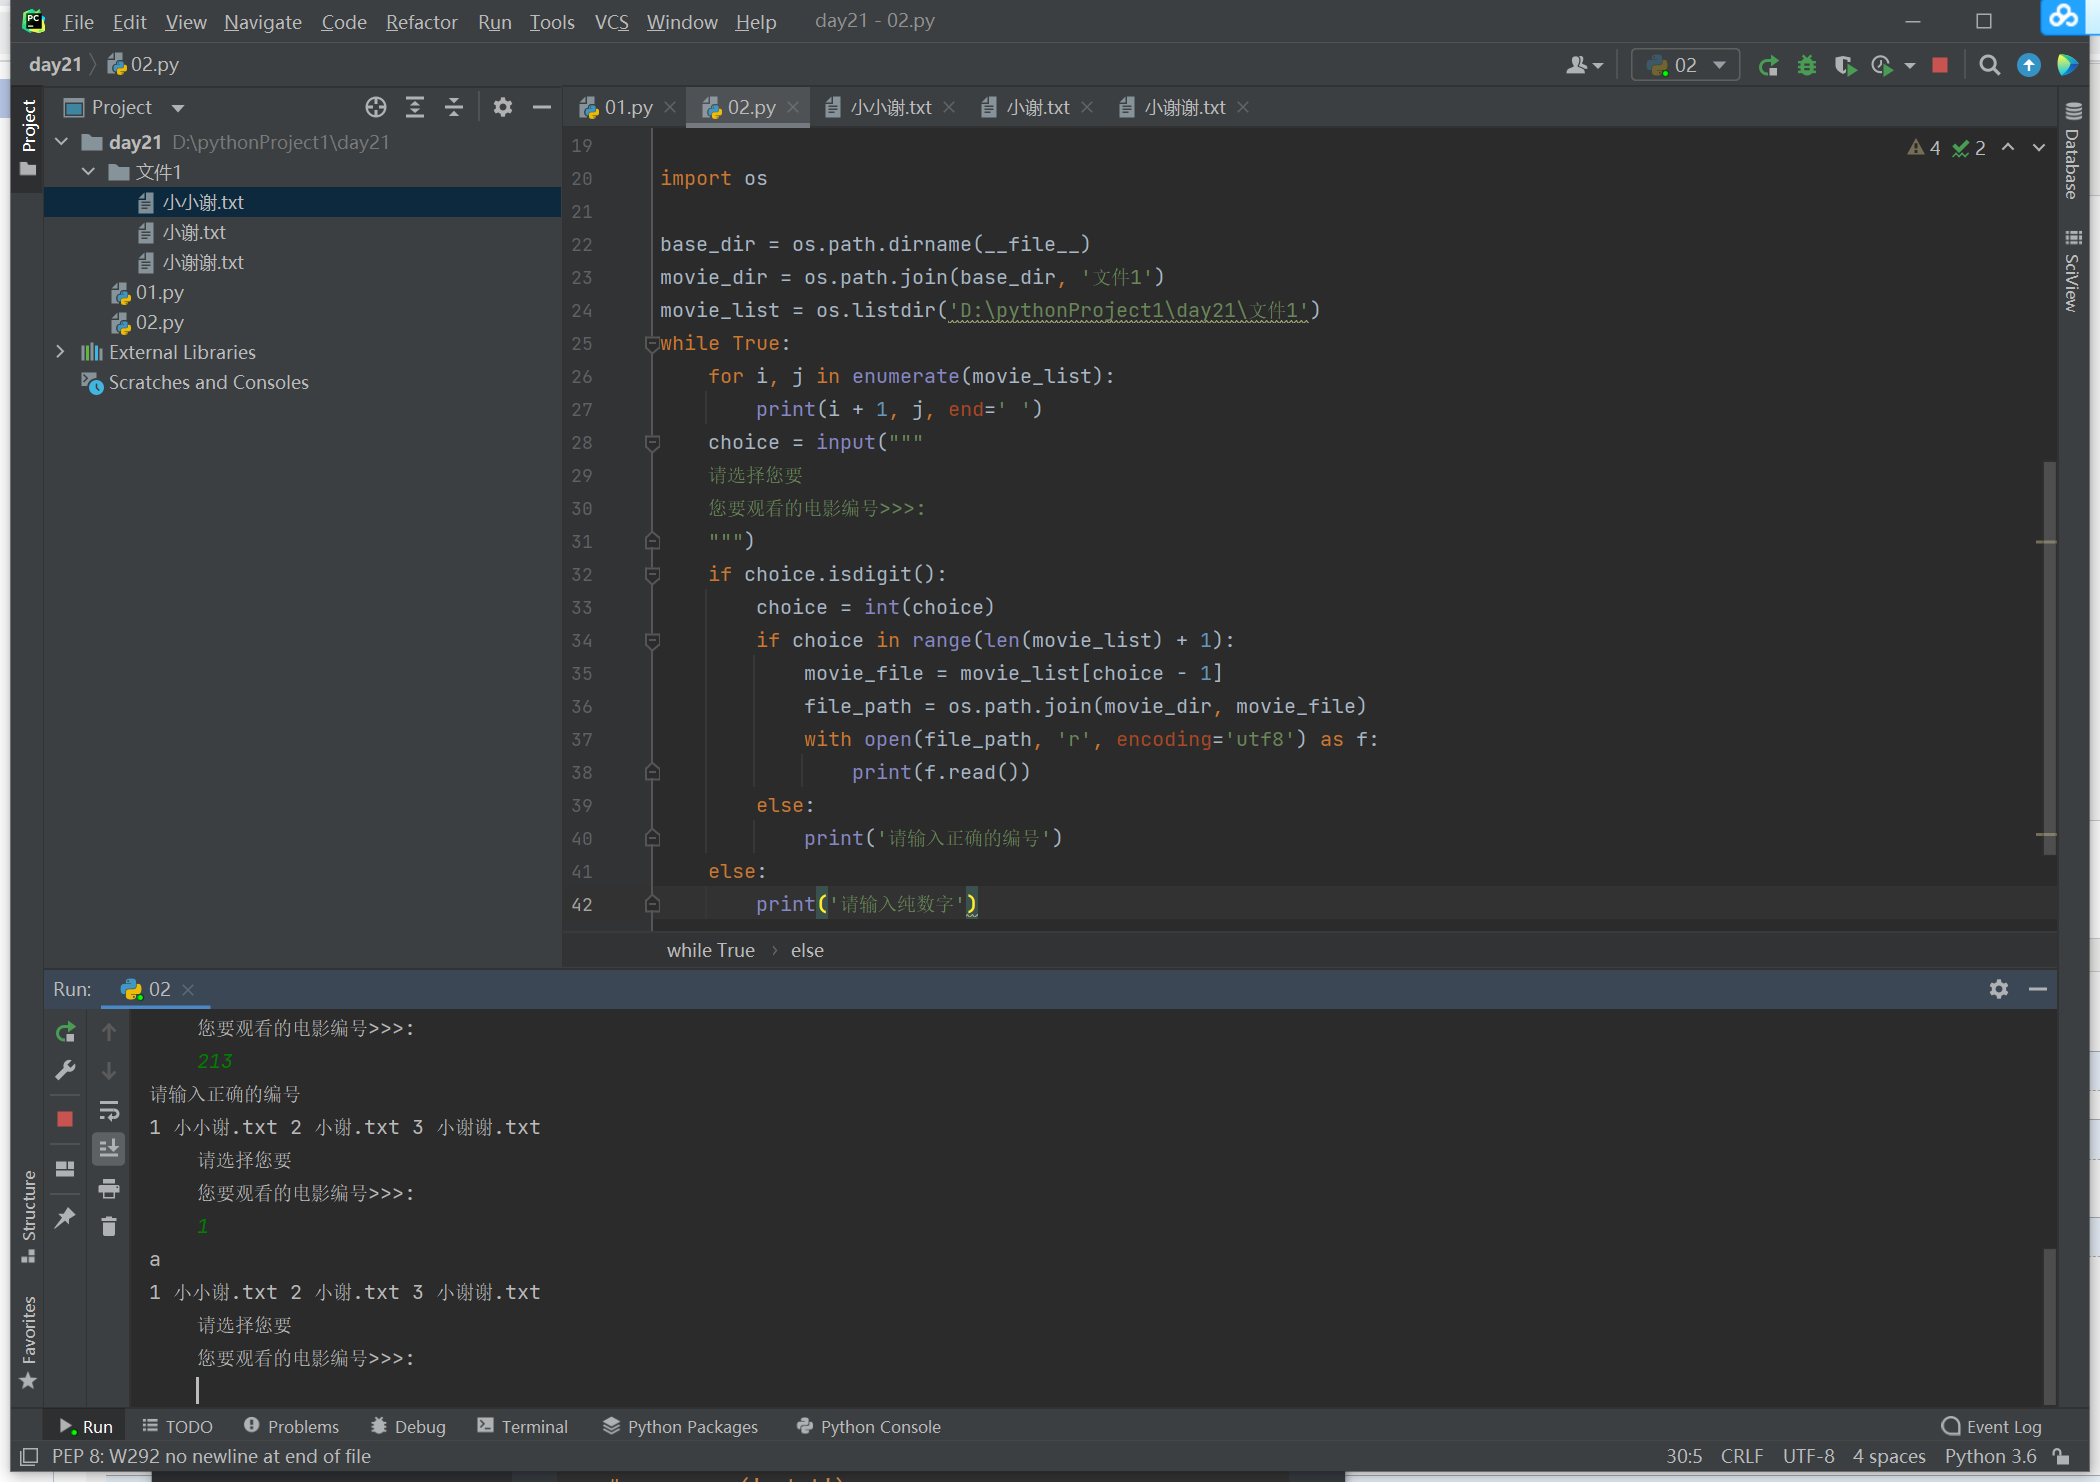
Task: Click the red Stop button in top toolbar
Action: pyautogui.click(x=1940, y=66)
